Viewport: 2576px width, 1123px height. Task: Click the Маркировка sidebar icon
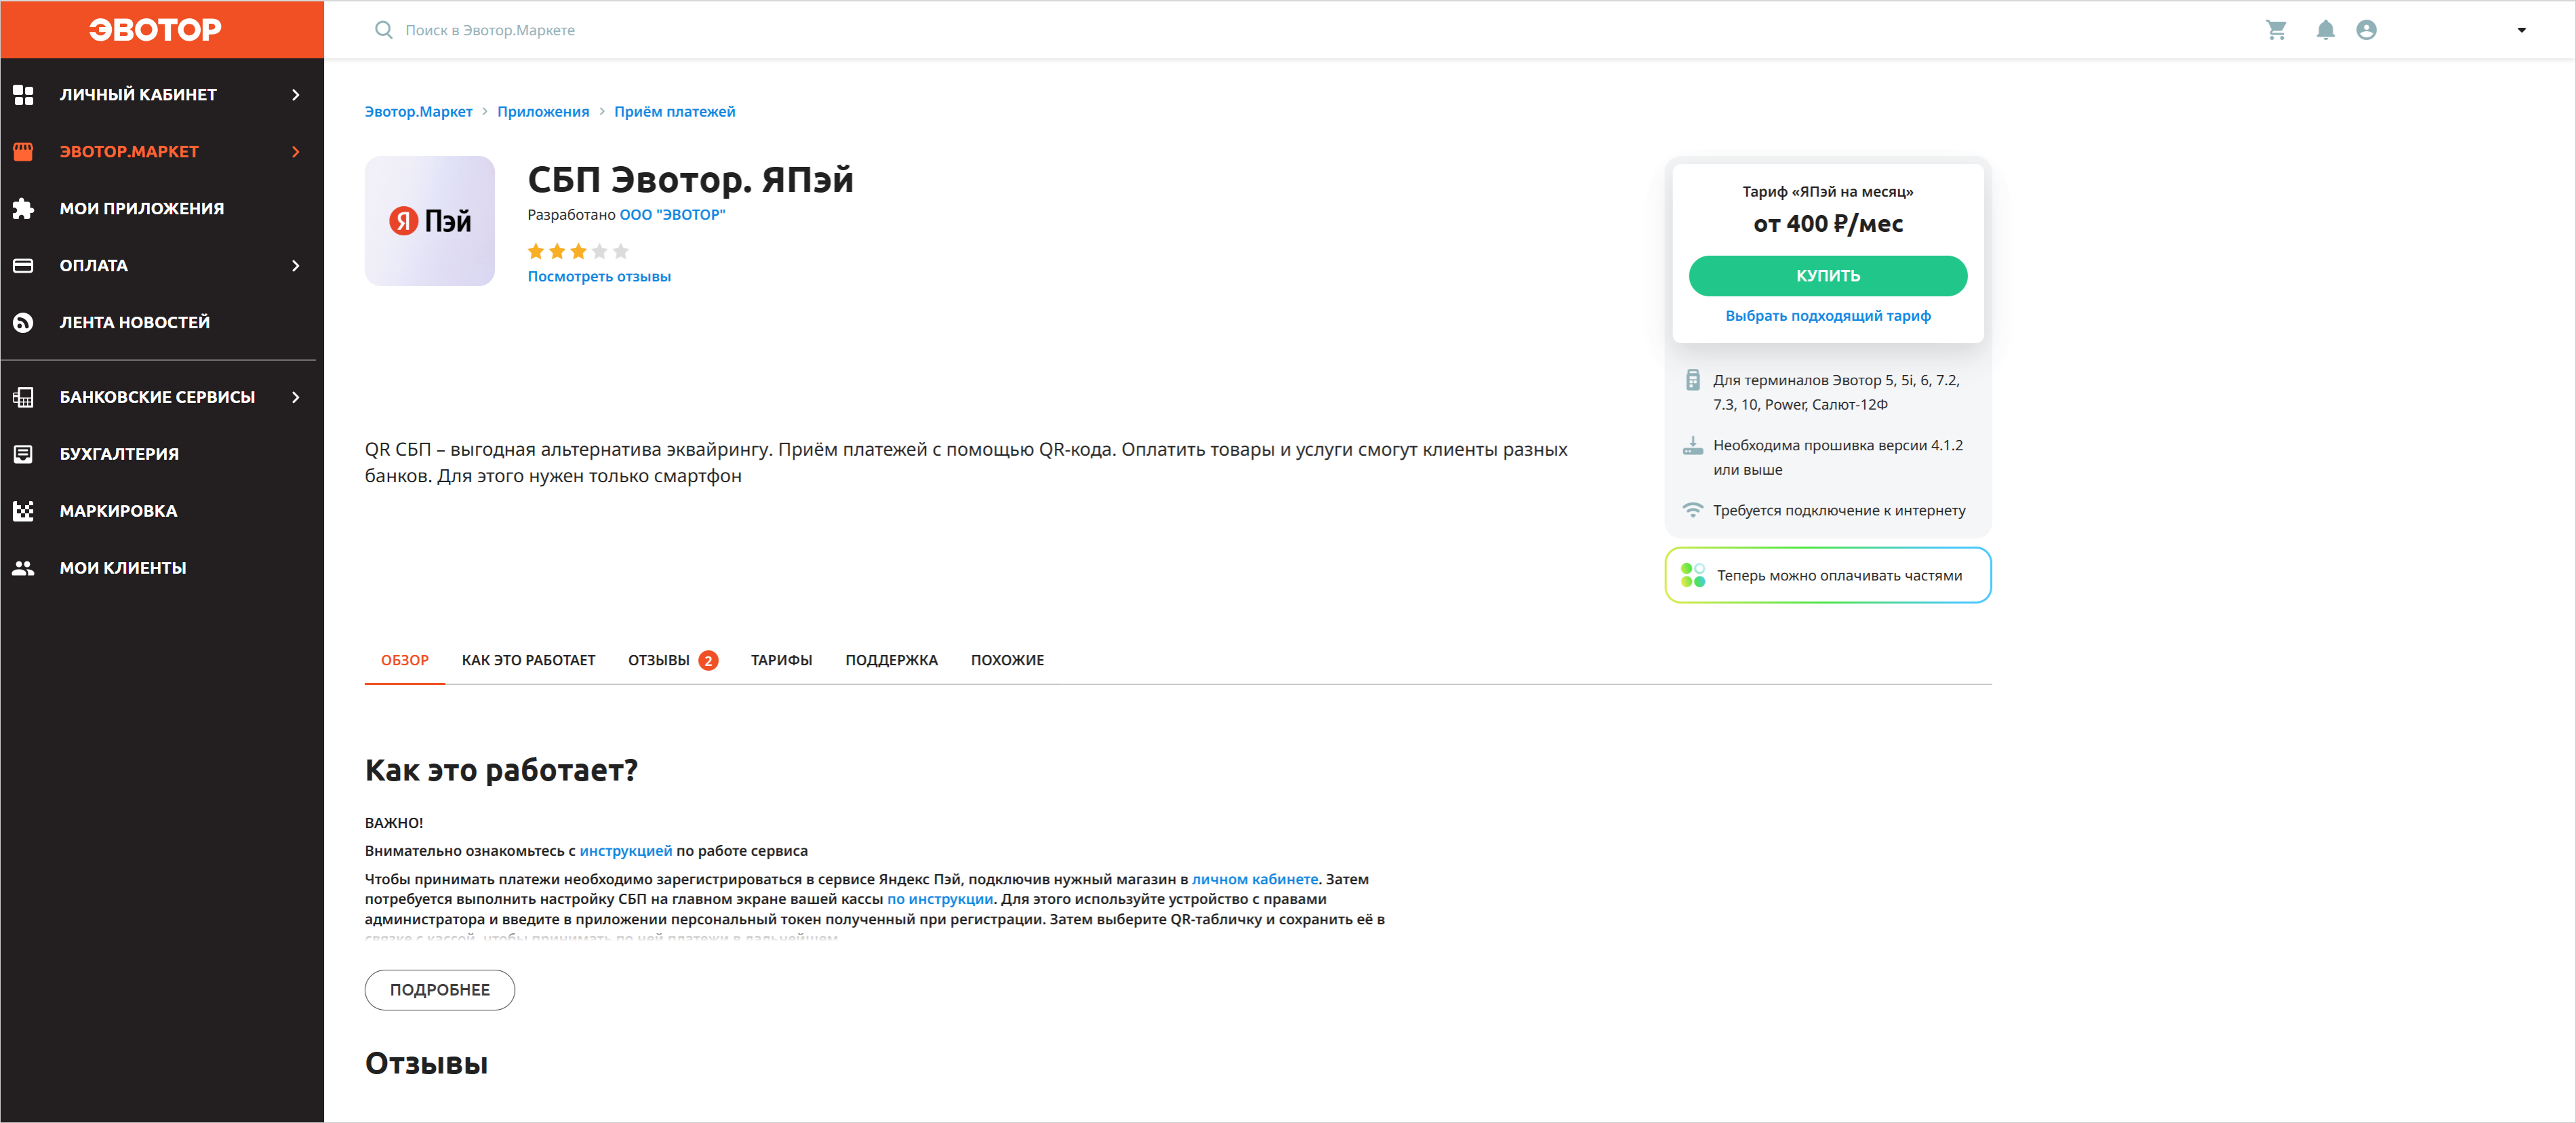pos(23,511)
